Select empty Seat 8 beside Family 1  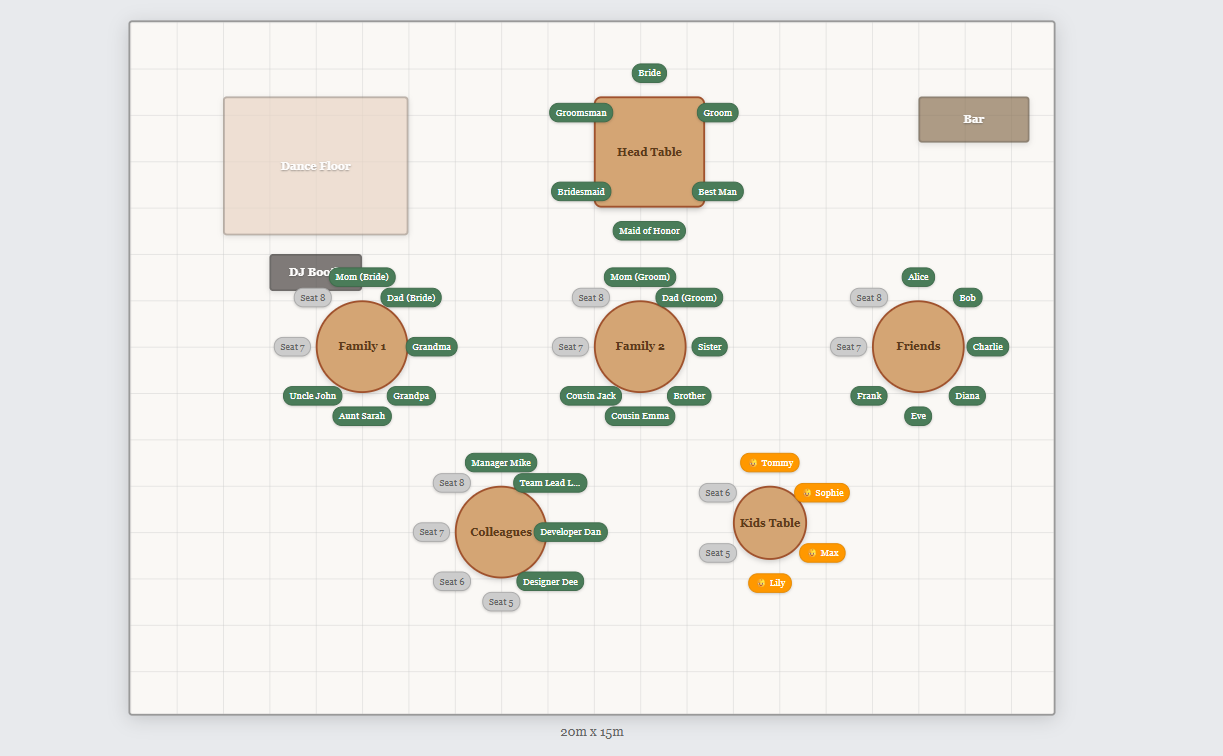click(x=312, y=297)
